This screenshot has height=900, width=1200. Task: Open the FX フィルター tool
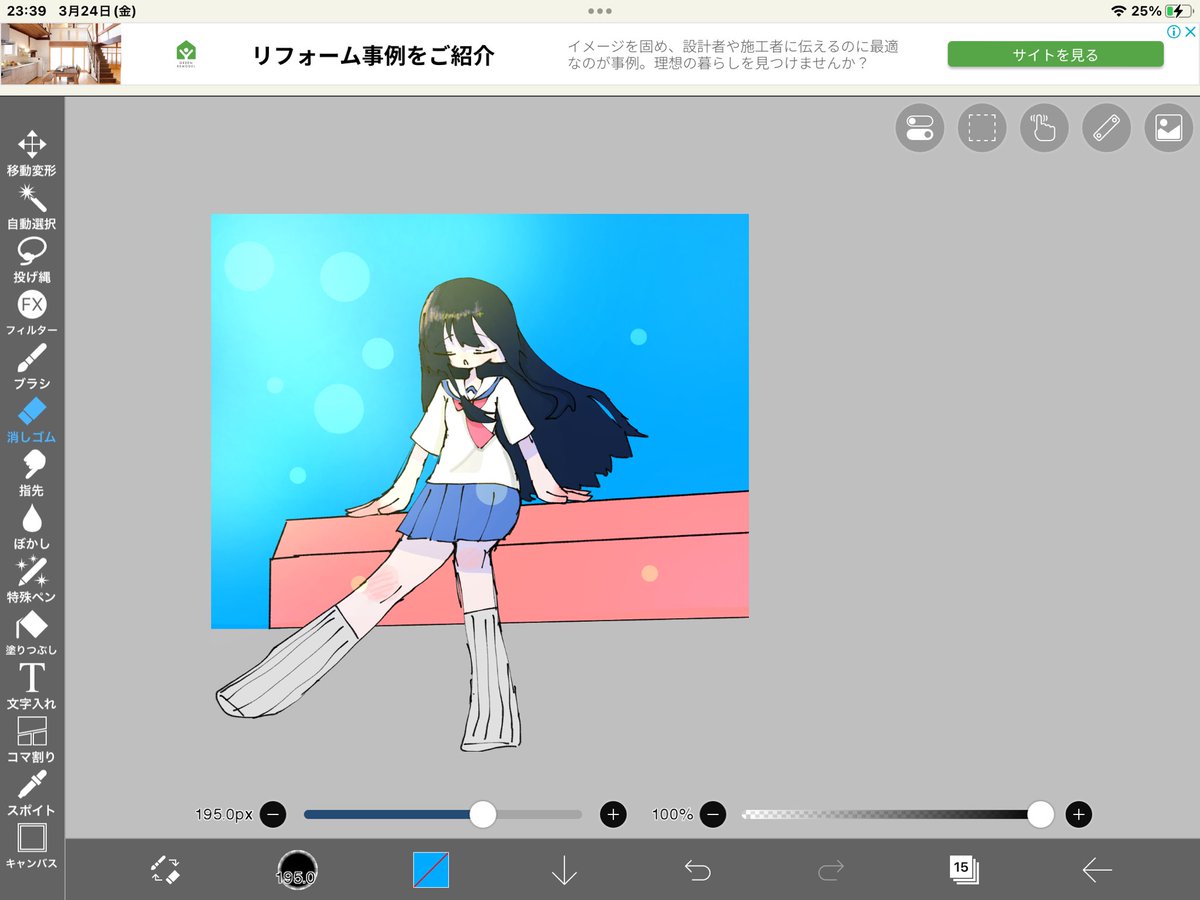click(x=32, y=313)
